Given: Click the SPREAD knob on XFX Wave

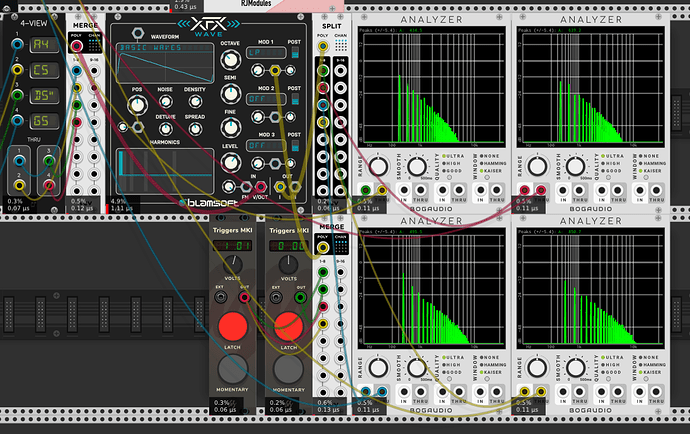Looking at the screenshot, I should 195,129.
